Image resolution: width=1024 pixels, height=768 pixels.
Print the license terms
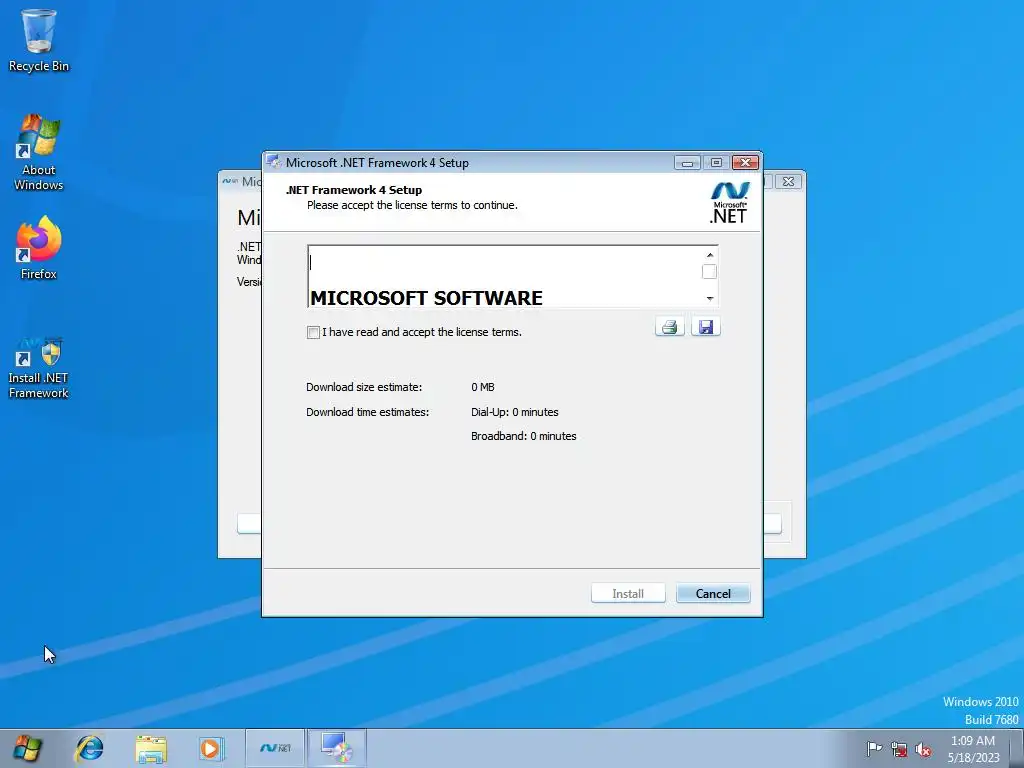669,327
